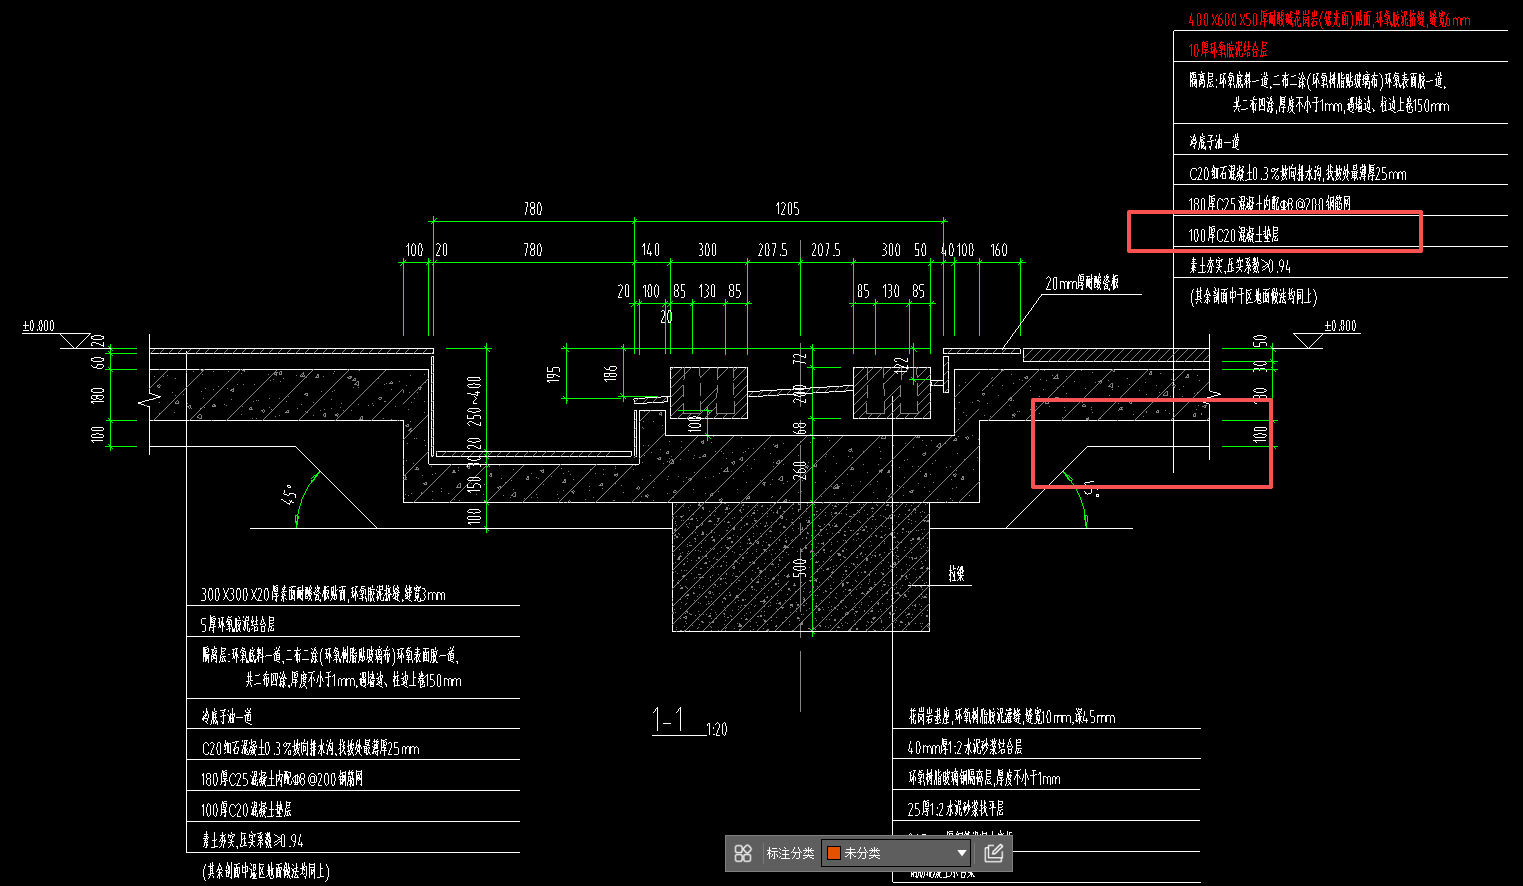This screenshot has height=886, width=1523.
Task: Click the edit note icon in annotation toolbar
Action: tap(993, 853)
